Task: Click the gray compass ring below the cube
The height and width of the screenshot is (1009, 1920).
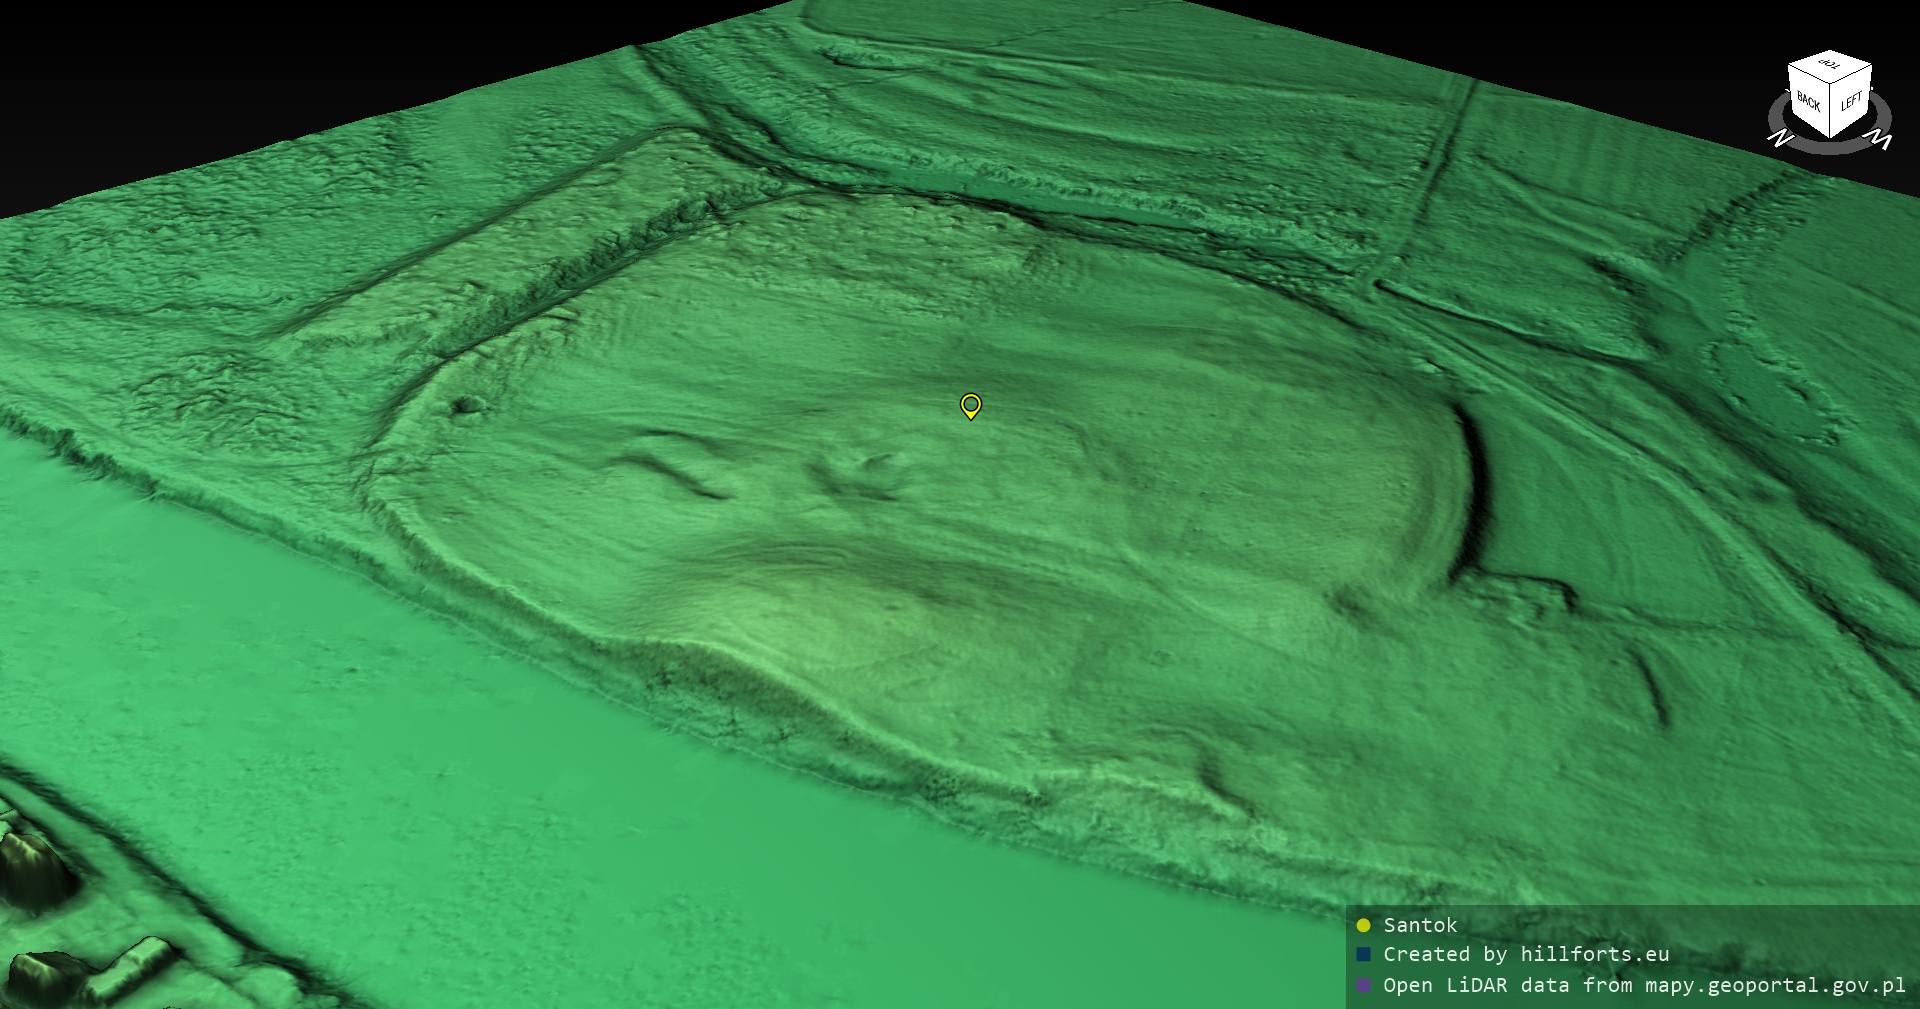Action: tap(1830, 148)
